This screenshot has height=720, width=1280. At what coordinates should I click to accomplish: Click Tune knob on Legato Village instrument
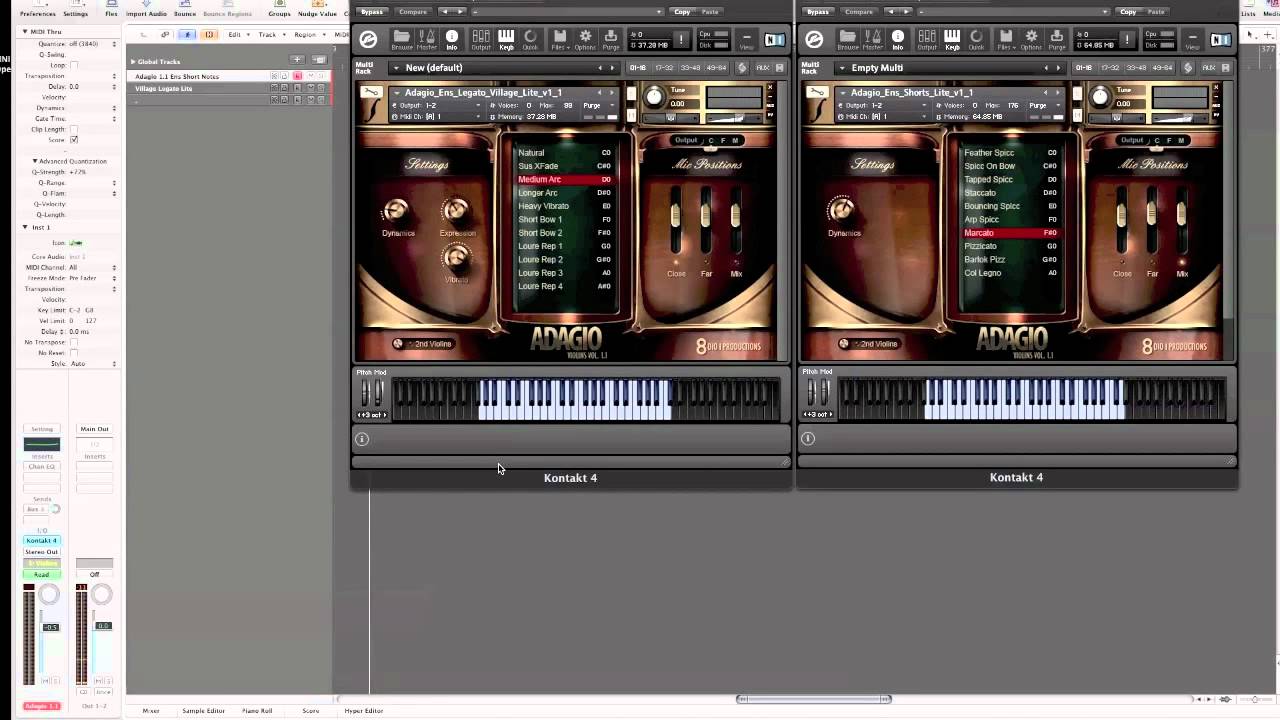pyautogui.click(x=654, y=97)
